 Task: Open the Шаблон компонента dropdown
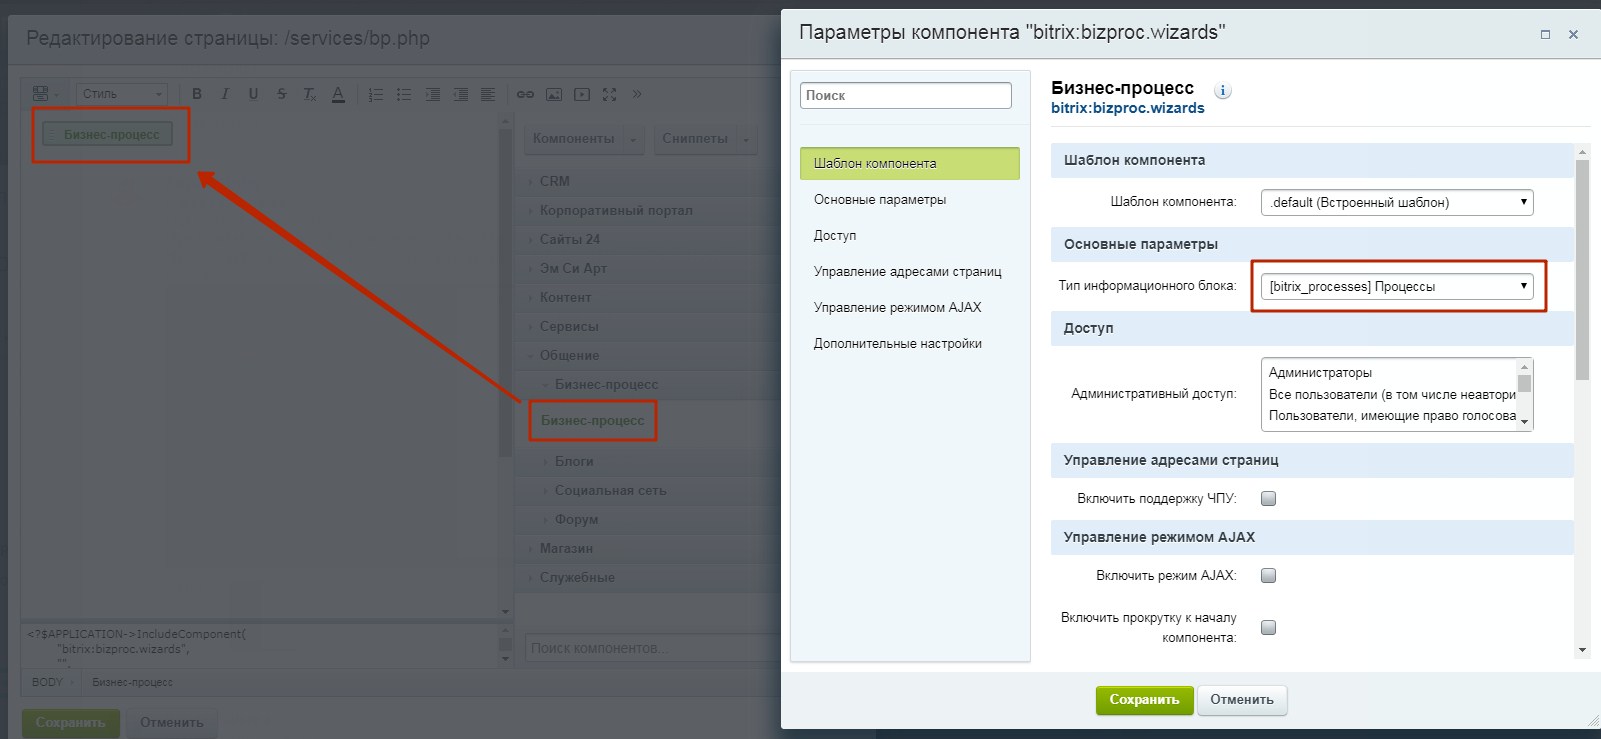click(x=1396, y=202)
